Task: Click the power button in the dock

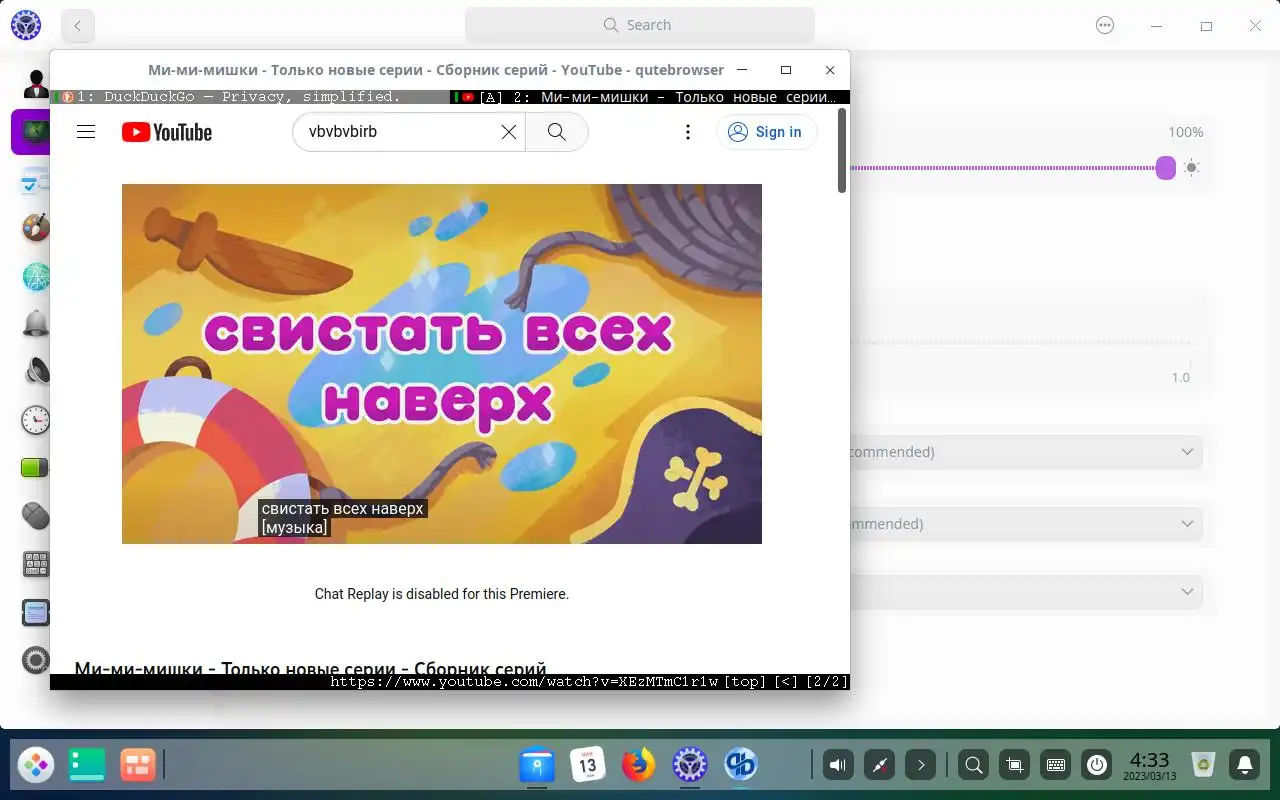Action: (1097, 766)
